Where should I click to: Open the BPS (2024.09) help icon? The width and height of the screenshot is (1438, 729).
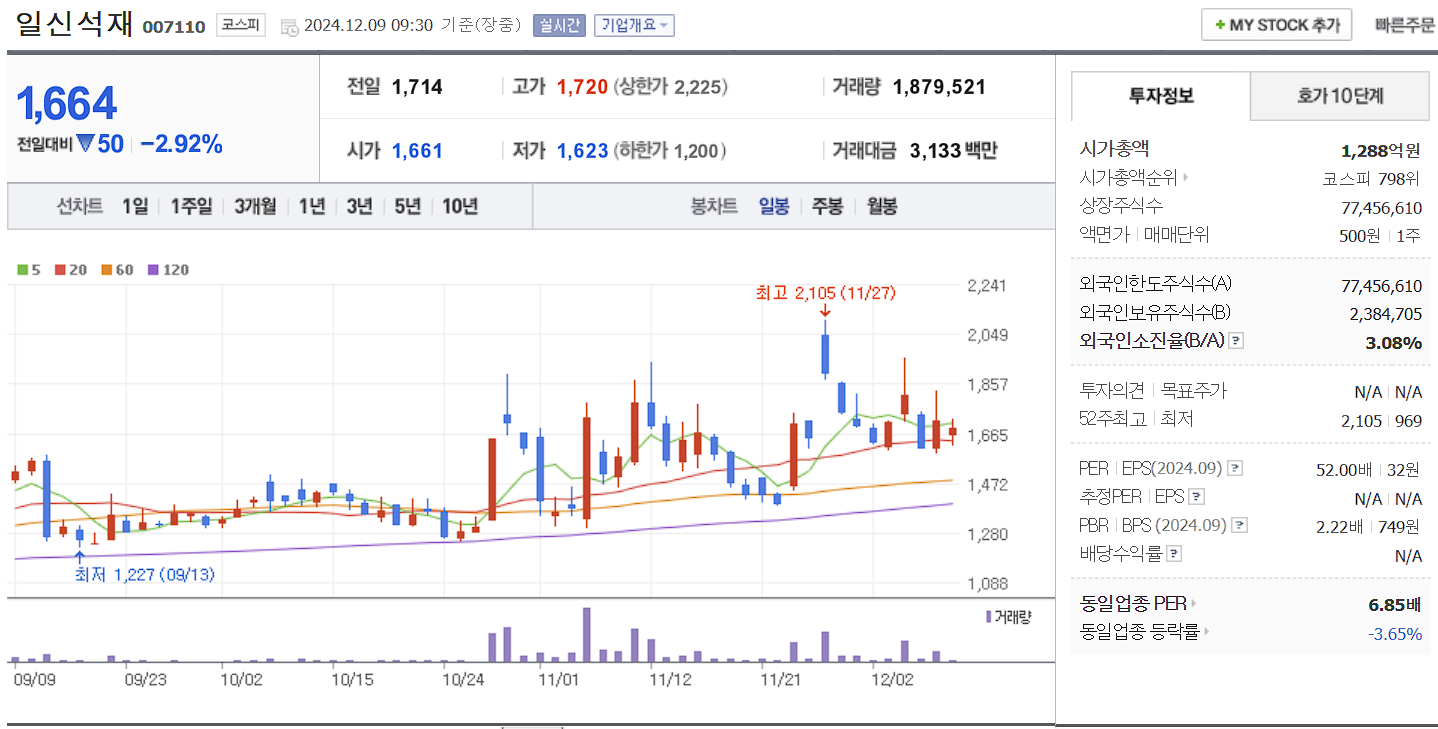tap(1239, 523)
